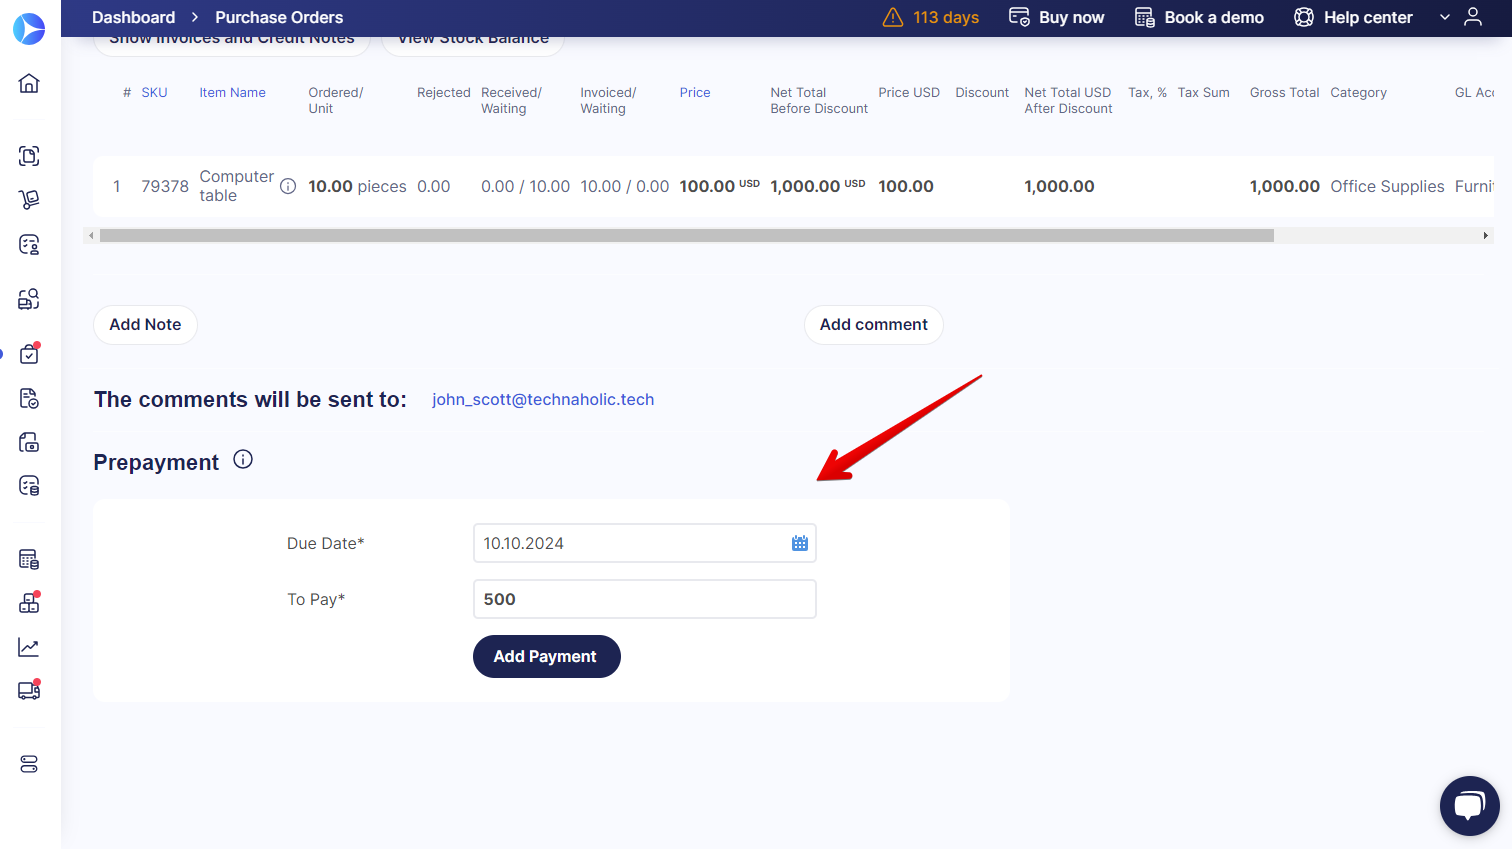The image size is (1512, 849).
Task: Open the delivery truck icon with red badge
Action: pyautogui.click(x=29, y=690)
